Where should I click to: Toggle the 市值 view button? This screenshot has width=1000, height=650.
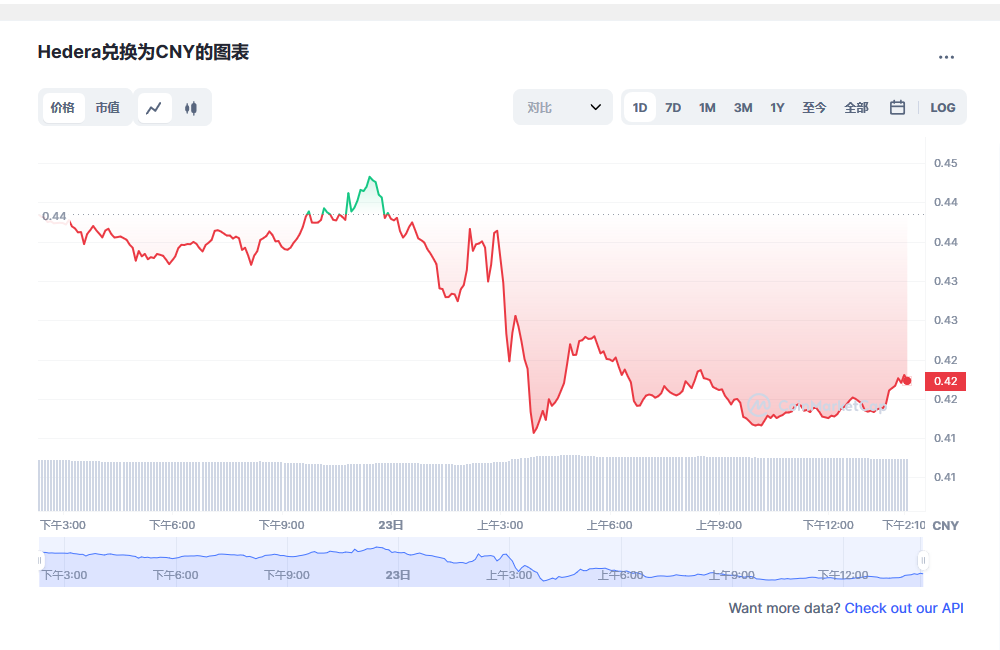(108, 107)
